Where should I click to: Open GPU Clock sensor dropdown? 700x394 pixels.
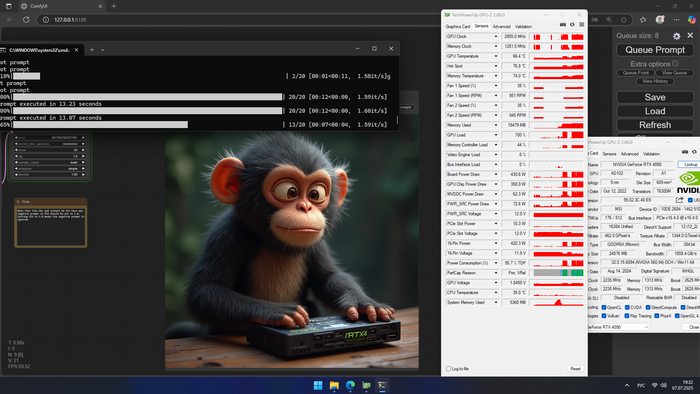click(x=496, y=37)
